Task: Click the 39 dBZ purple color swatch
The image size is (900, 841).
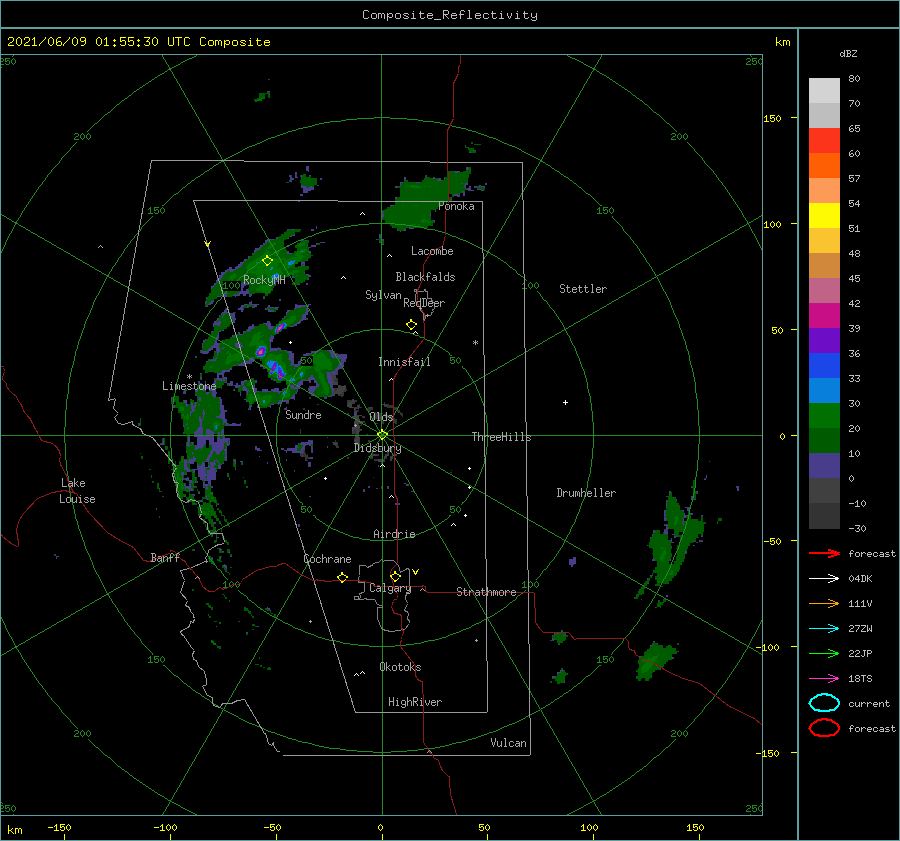Action: 824,340
